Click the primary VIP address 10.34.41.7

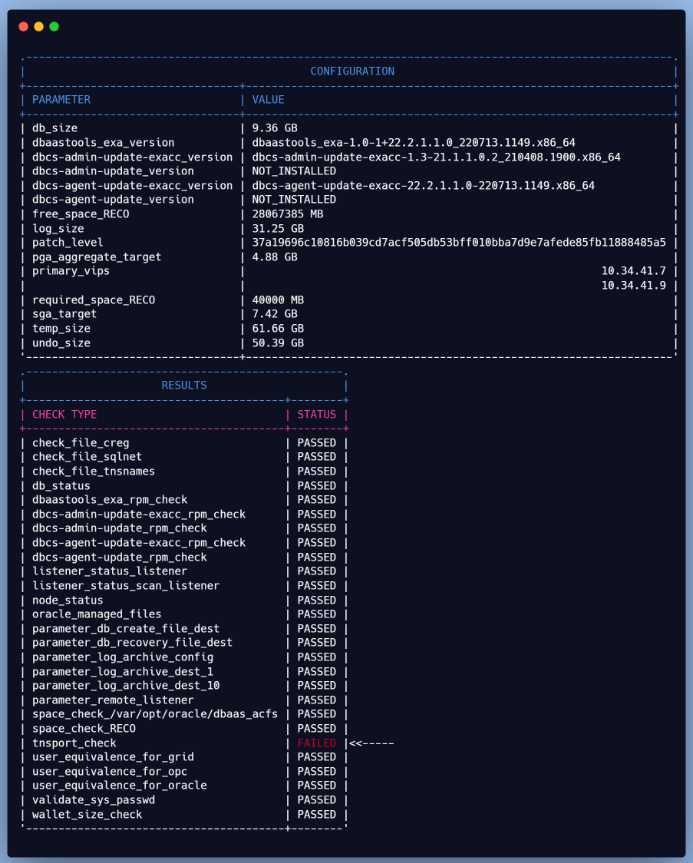pos(633,271)
